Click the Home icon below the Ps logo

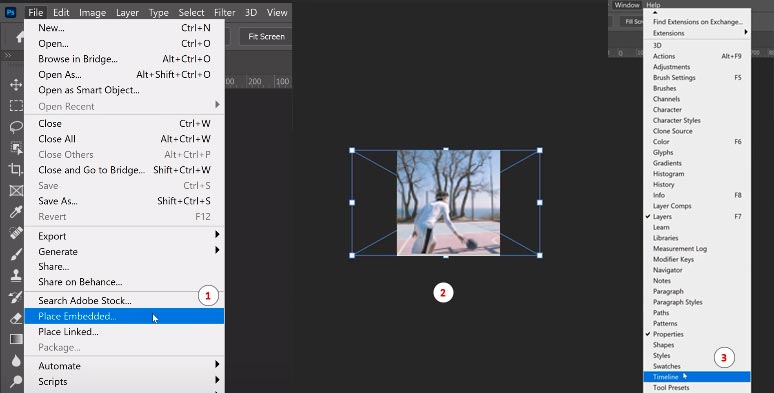click(20, 38)
